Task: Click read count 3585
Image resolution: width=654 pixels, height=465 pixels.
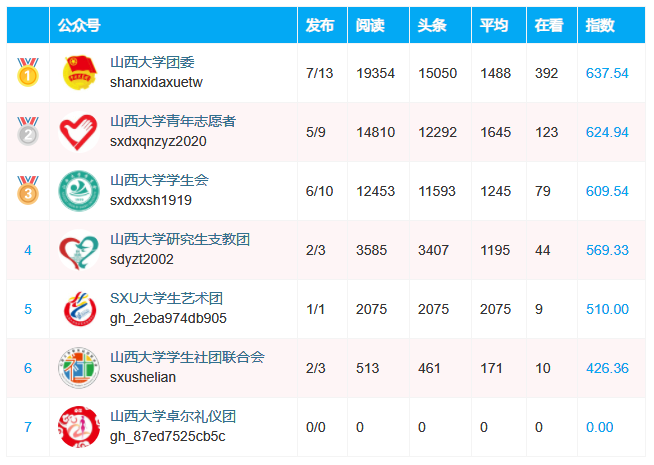Action: click(371, 250)
